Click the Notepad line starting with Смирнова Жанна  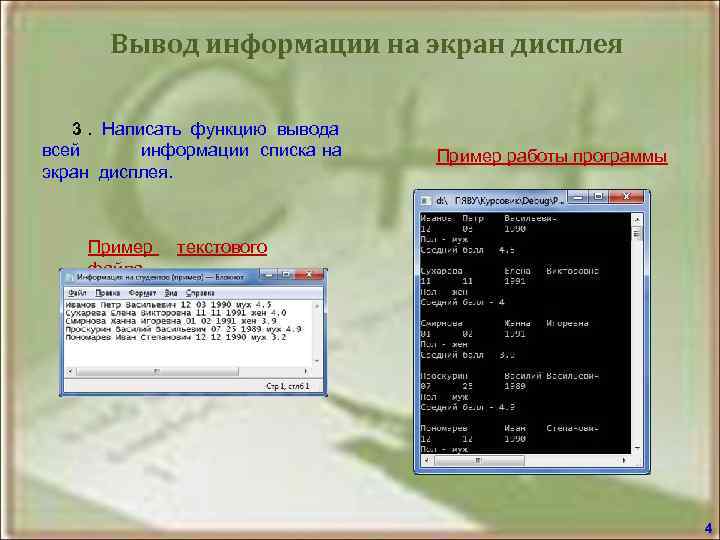tap(171, 321)
